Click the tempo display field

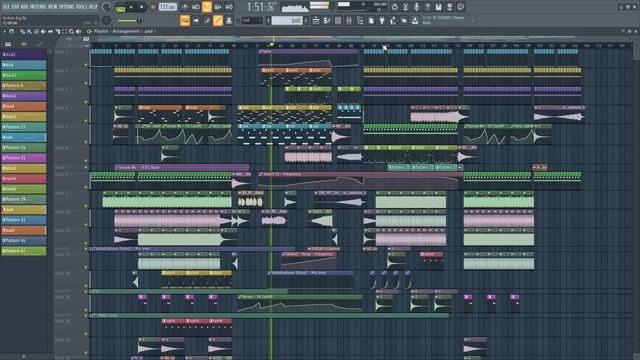[167, 7]
